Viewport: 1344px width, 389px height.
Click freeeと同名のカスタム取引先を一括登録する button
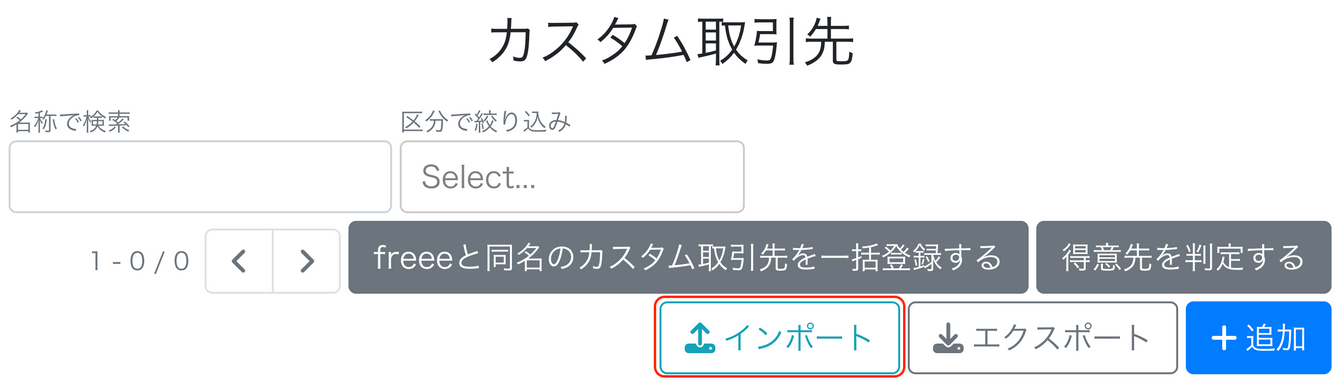click(688, 258)
